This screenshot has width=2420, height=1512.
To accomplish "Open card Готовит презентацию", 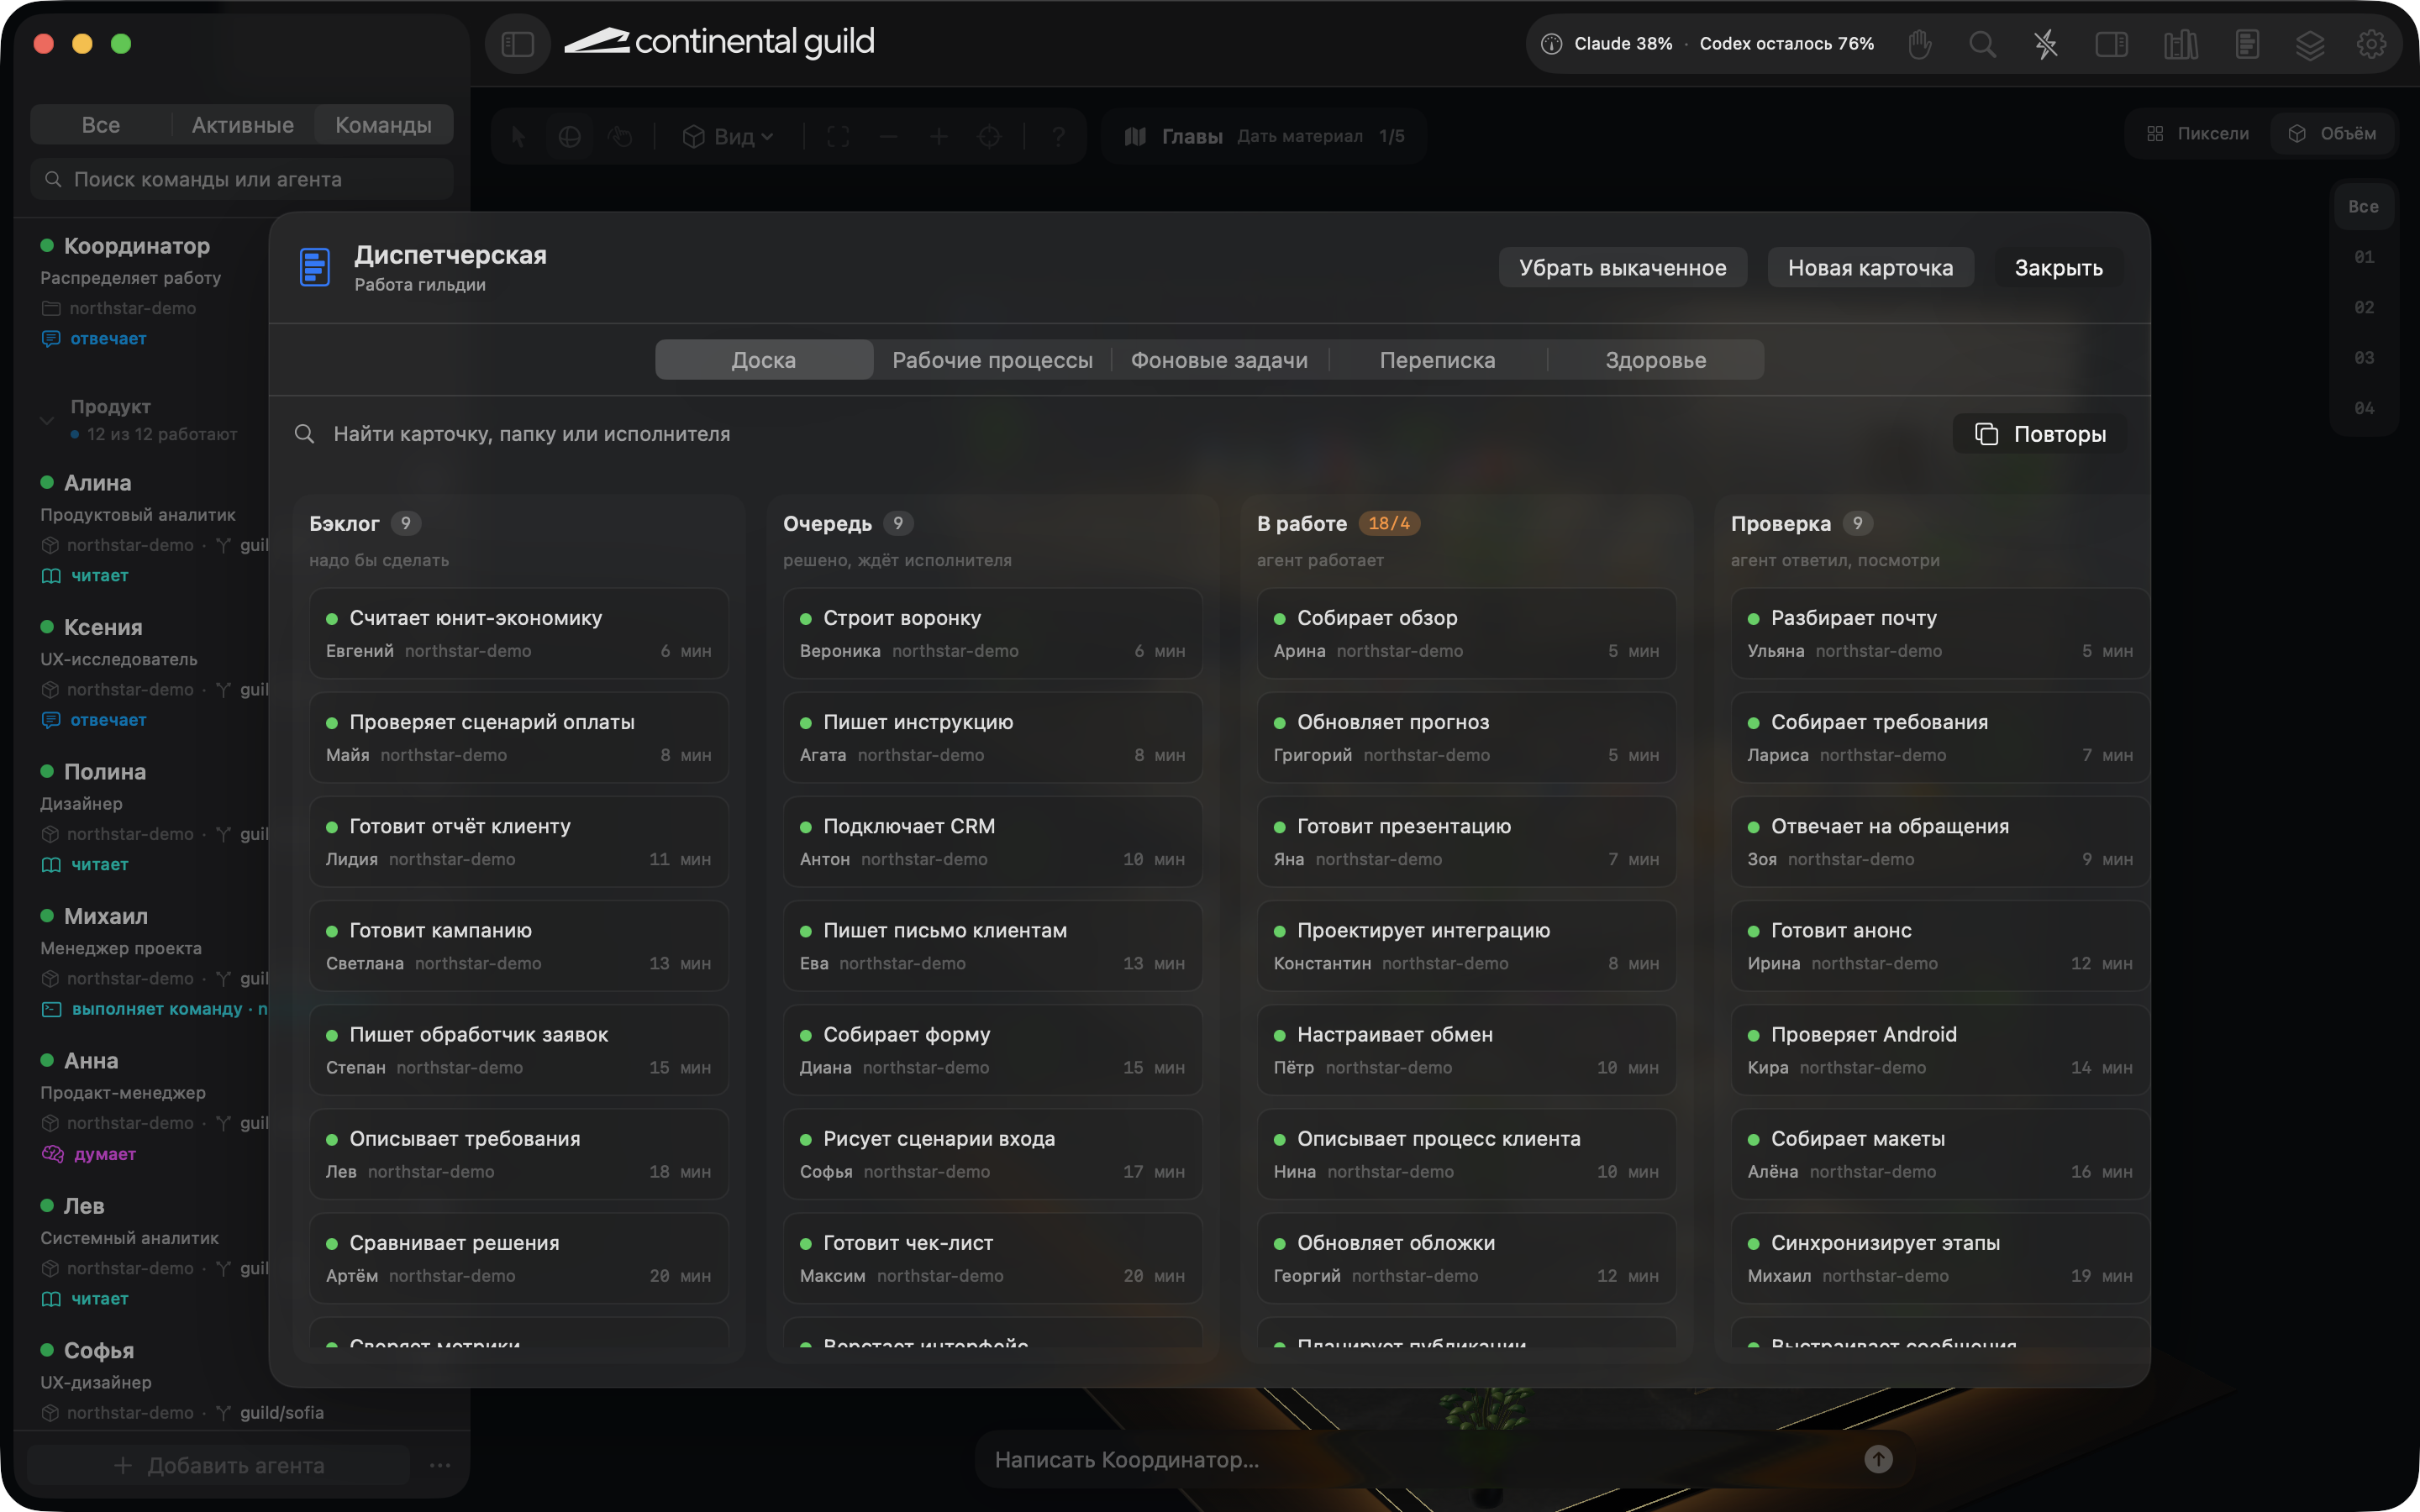I will pyautogui.click(x=1467, y=842).
